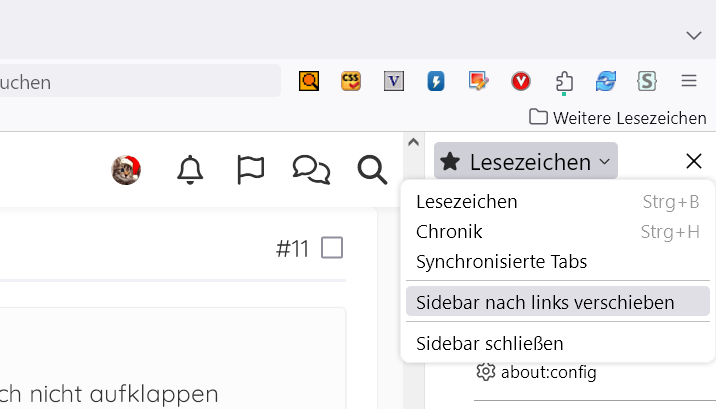This screenshot has width=716, height=409.
Task: Expand the tab list chevron at top
Action: (694, 35)
